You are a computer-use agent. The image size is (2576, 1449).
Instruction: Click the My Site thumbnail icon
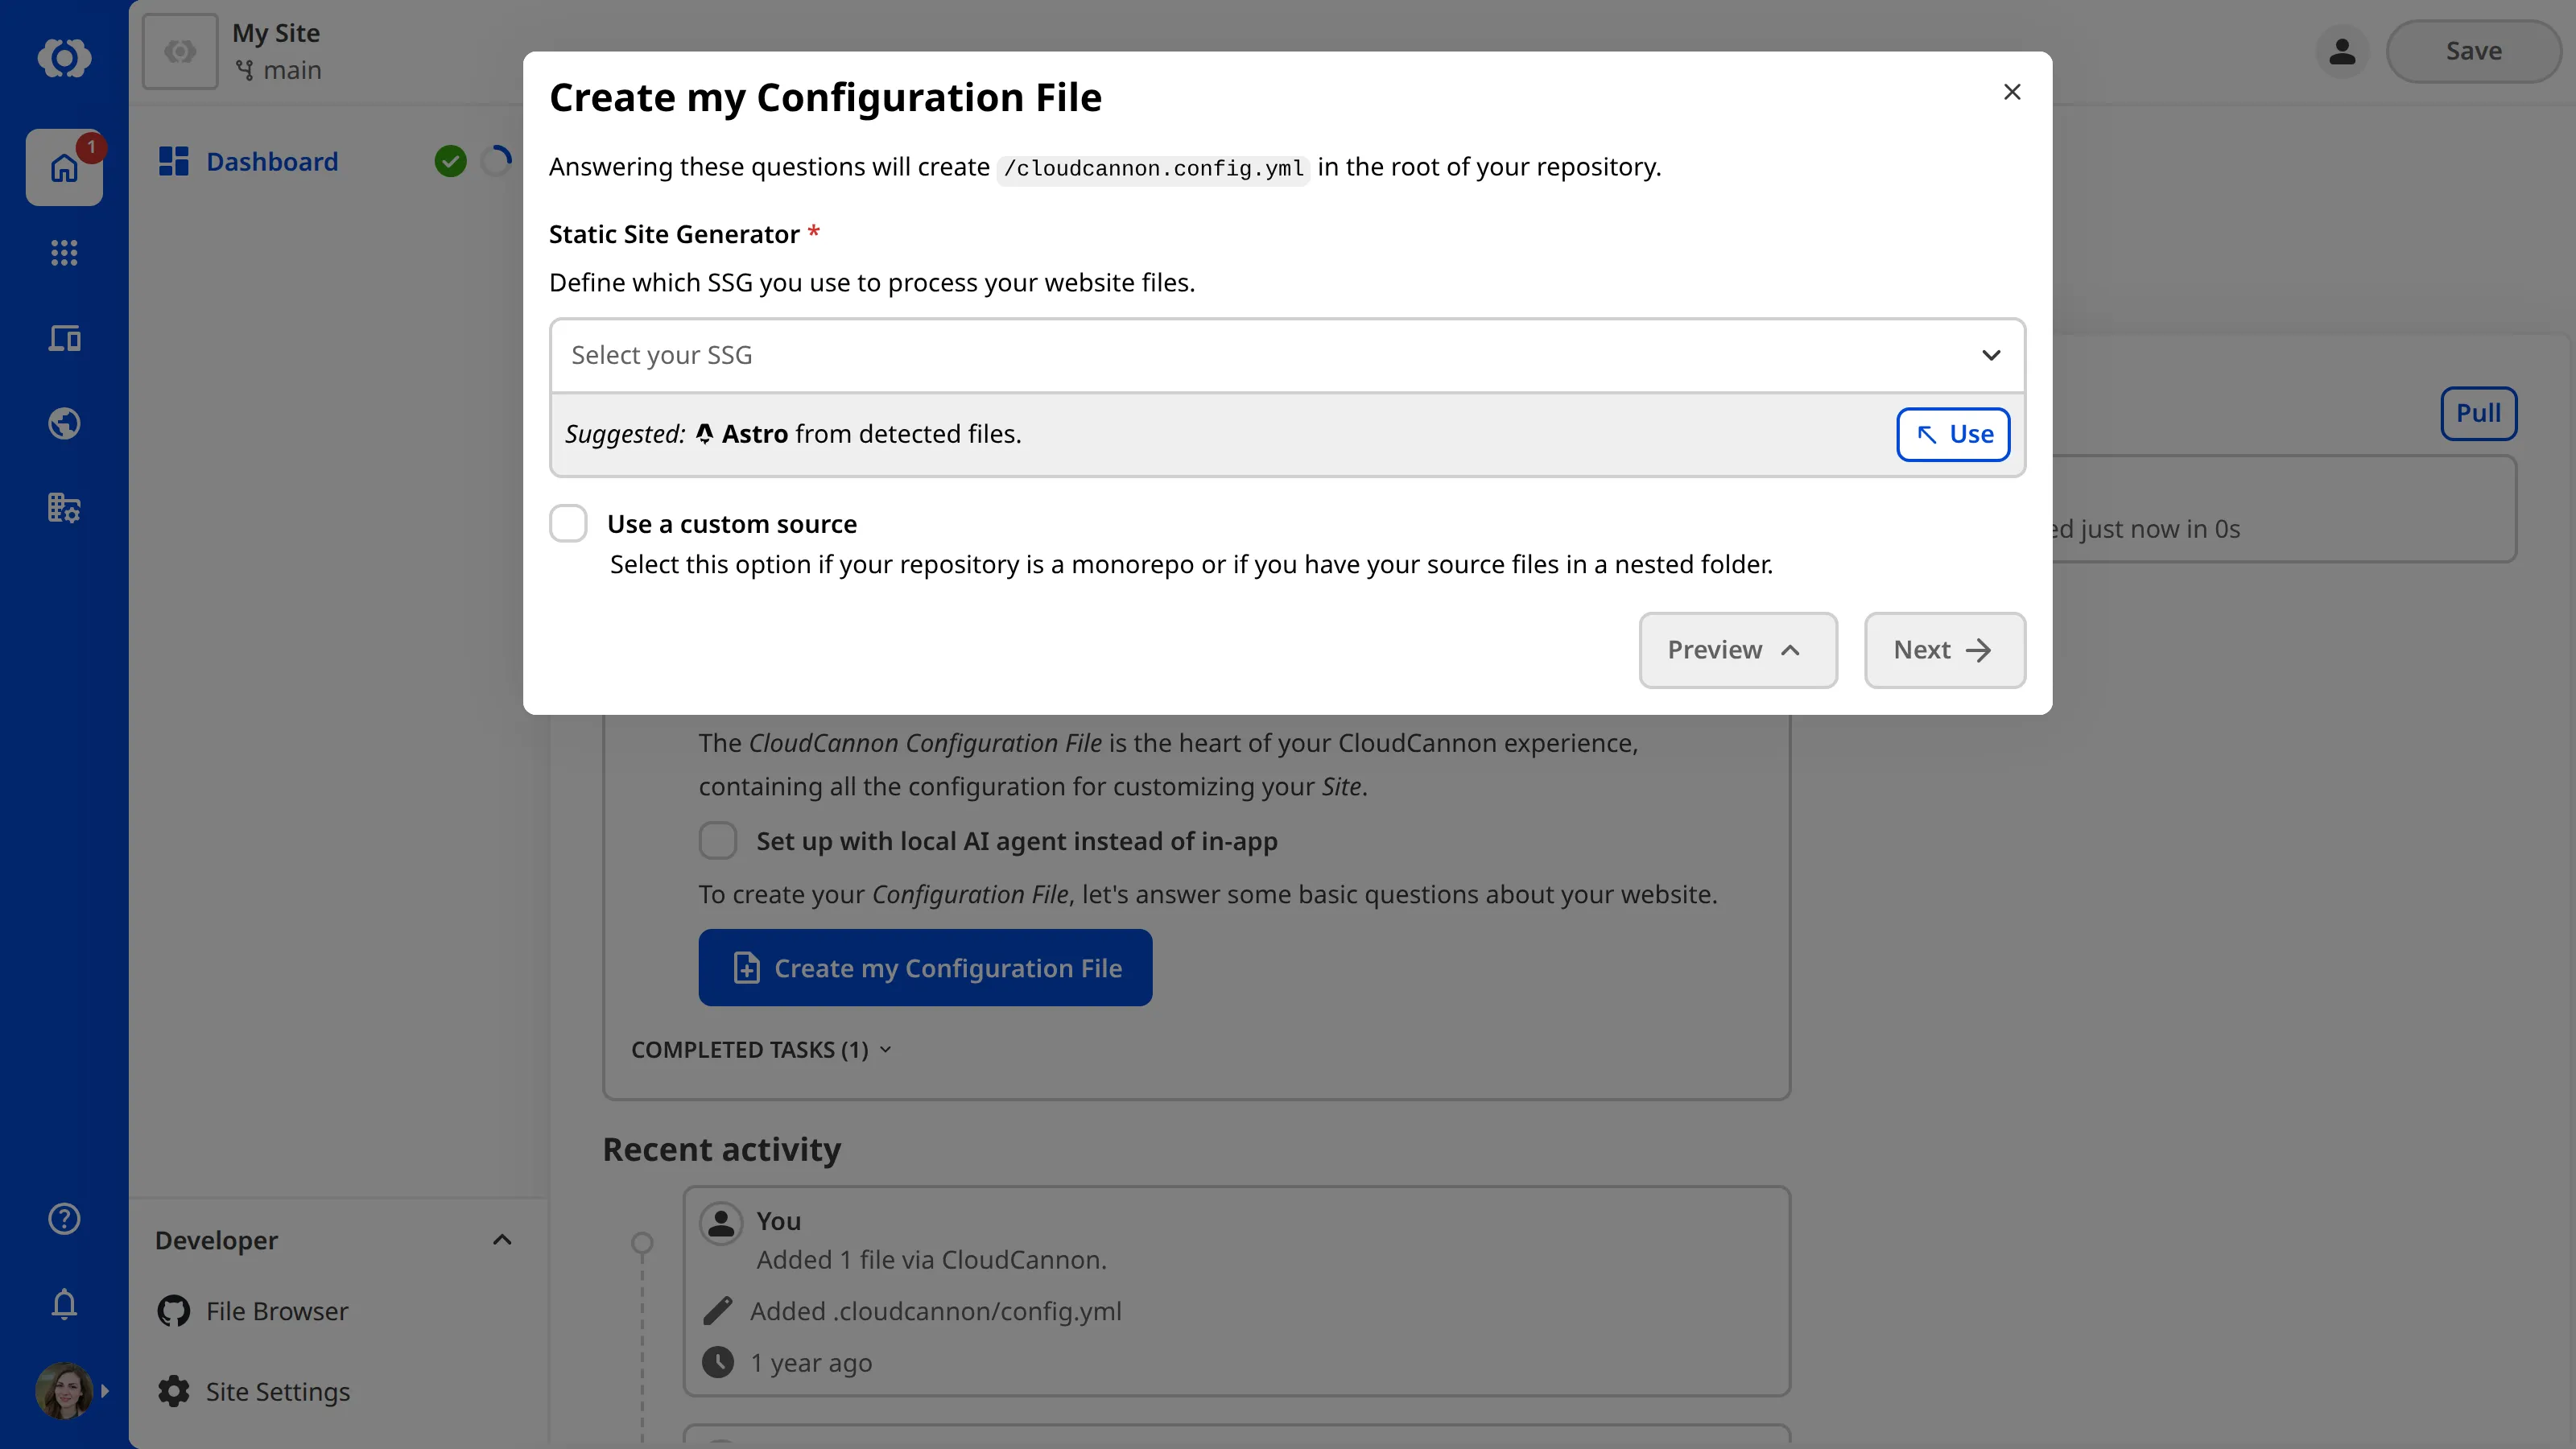180,51
